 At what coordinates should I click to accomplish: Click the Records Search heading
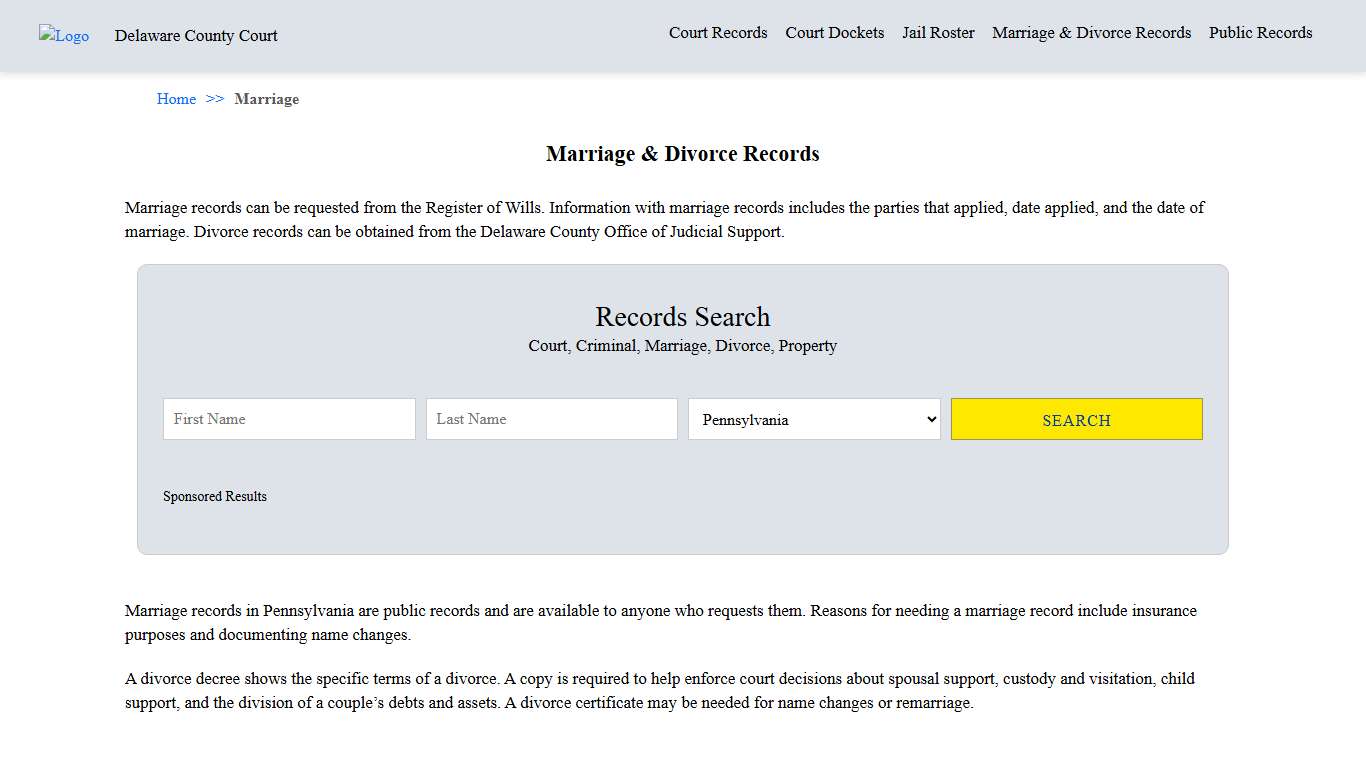(682, 317)
